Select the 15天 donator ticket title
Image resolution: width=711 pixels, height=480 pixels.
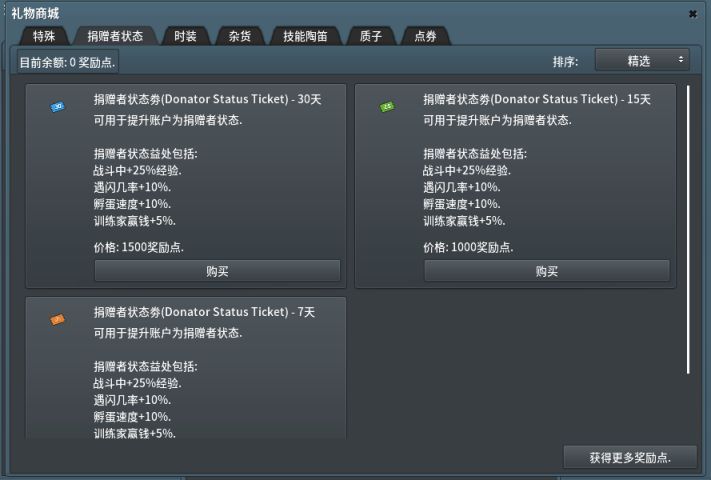click(x=537, y=99)
